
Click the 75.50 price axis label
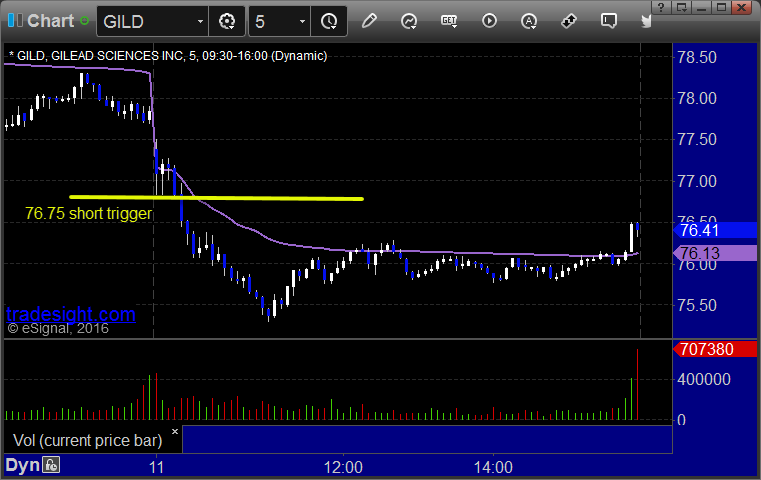coord(697,305)
